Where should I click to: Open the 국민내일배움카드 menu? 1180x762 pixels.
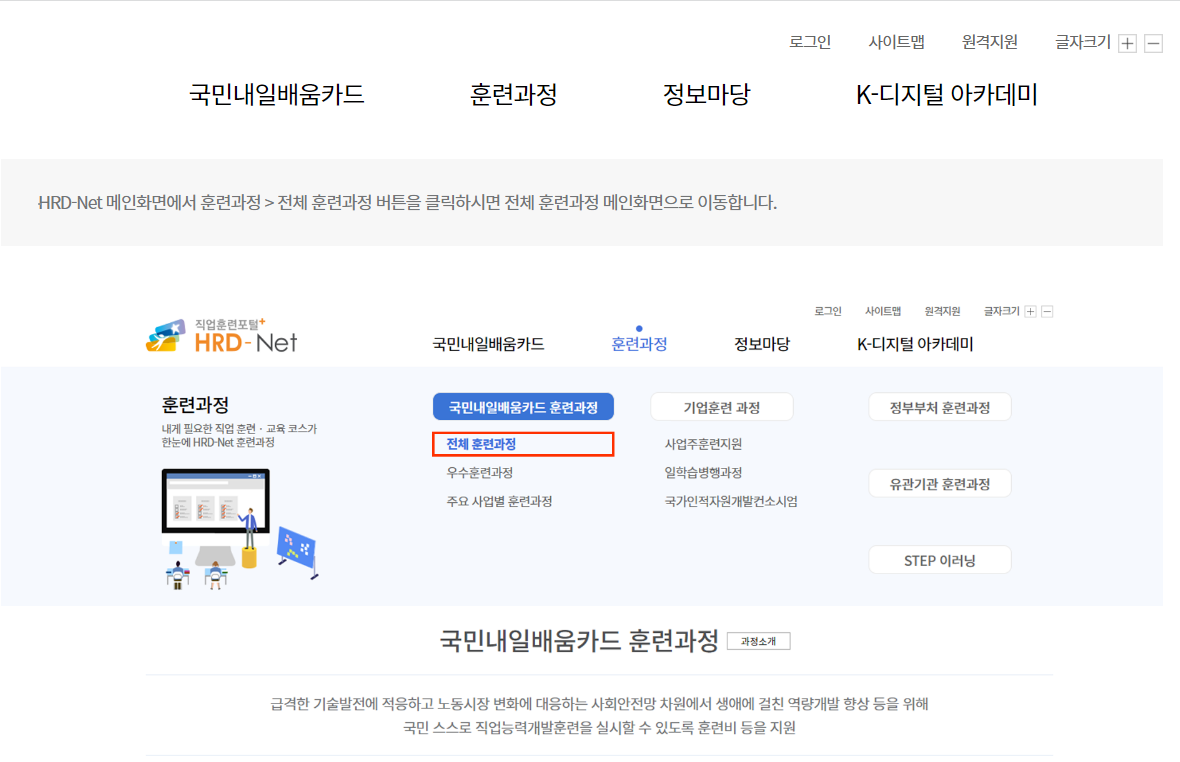click(x=277, y=94)
